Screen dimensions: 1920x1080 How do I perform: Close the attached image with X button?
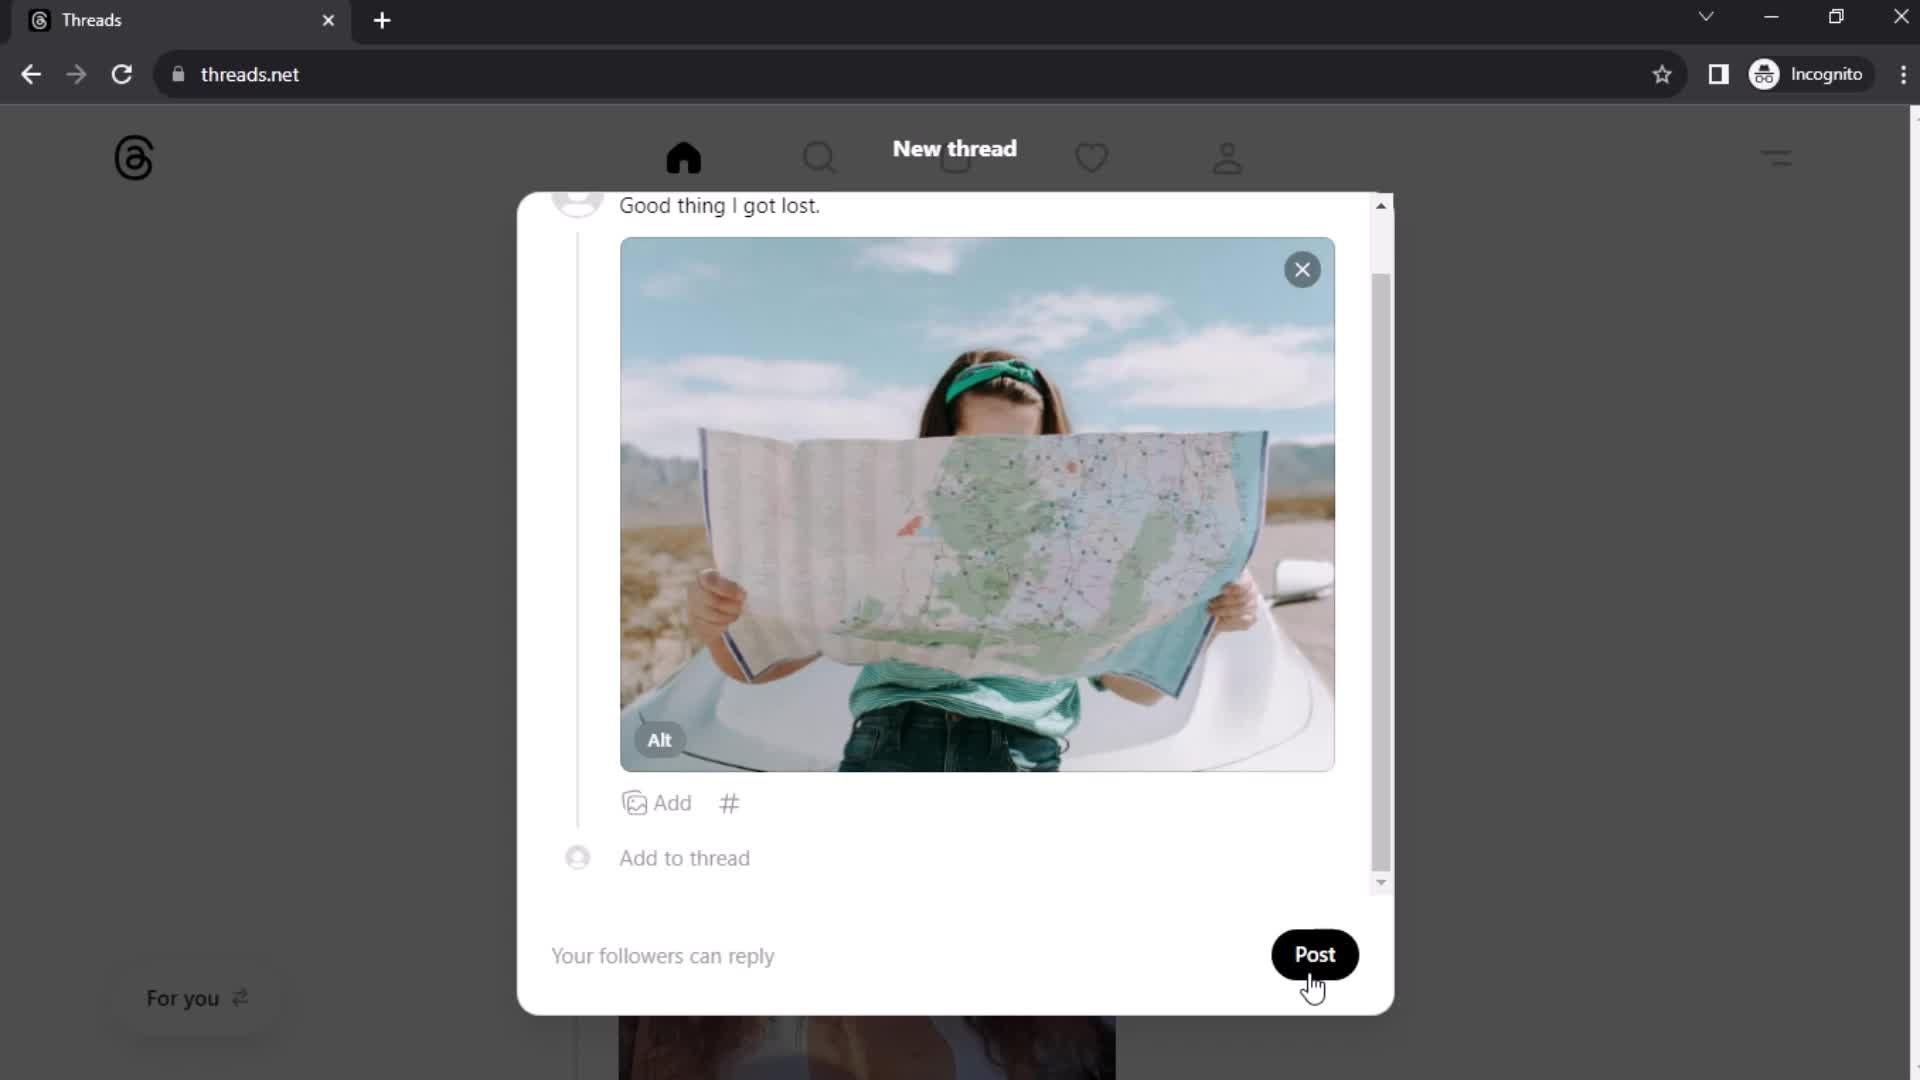point(1302,269)
